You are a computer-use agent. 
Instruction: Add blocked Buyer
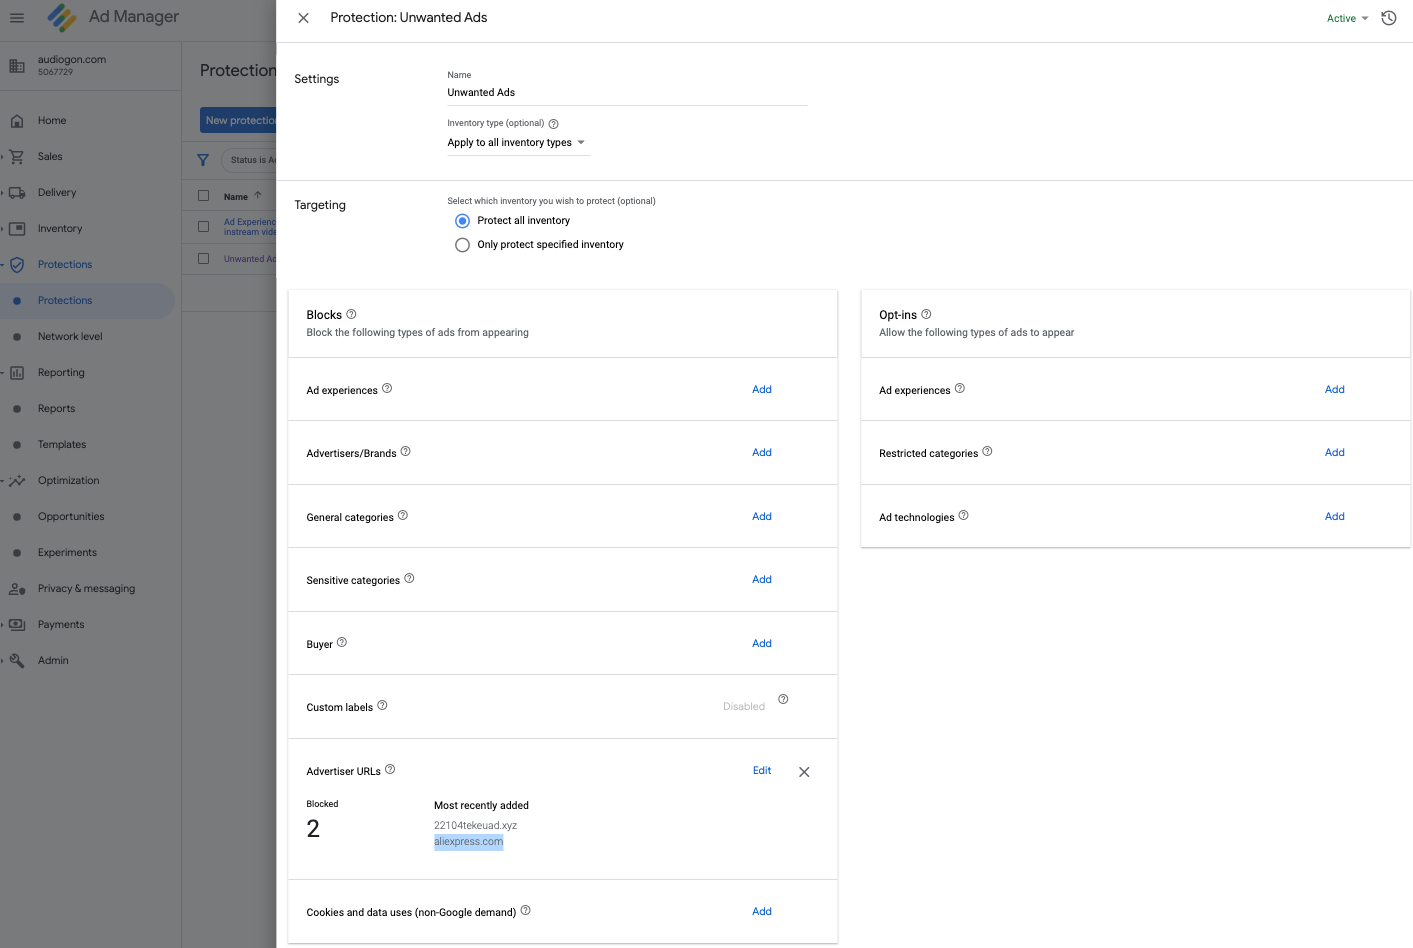[x=762, y=643]
